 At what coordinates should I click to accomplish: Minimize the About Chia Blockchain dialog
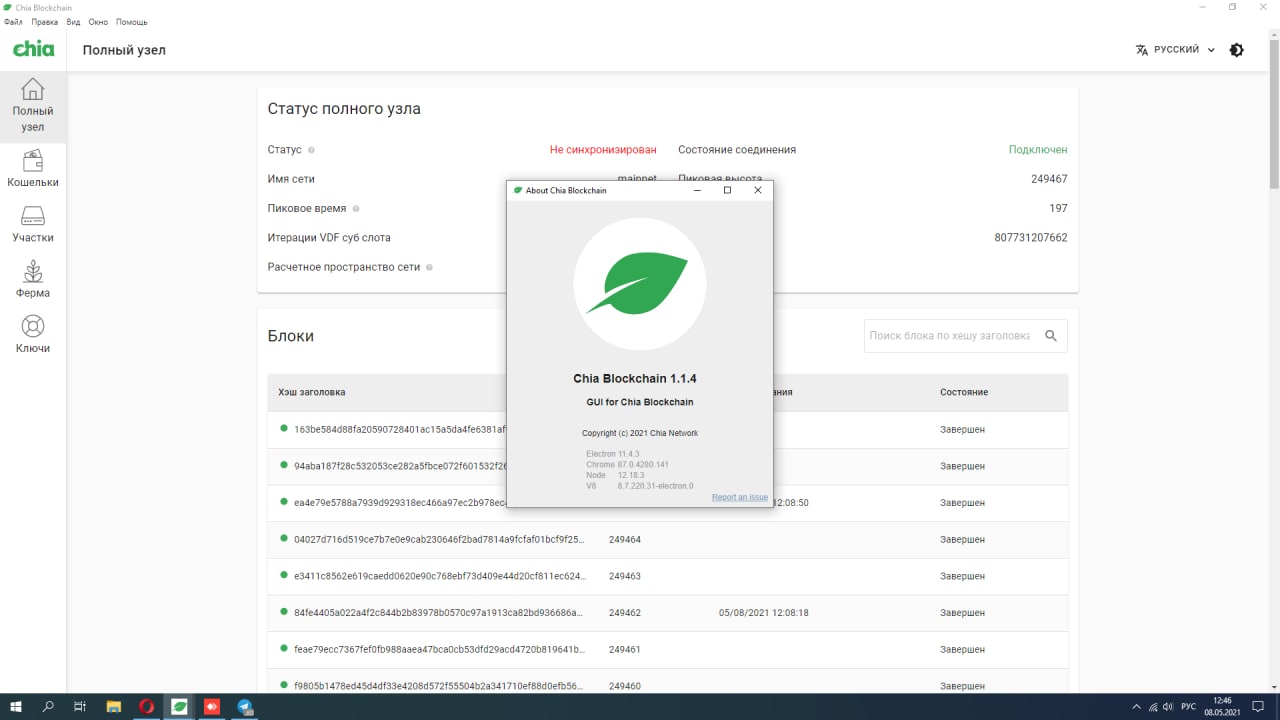[697, 190]
